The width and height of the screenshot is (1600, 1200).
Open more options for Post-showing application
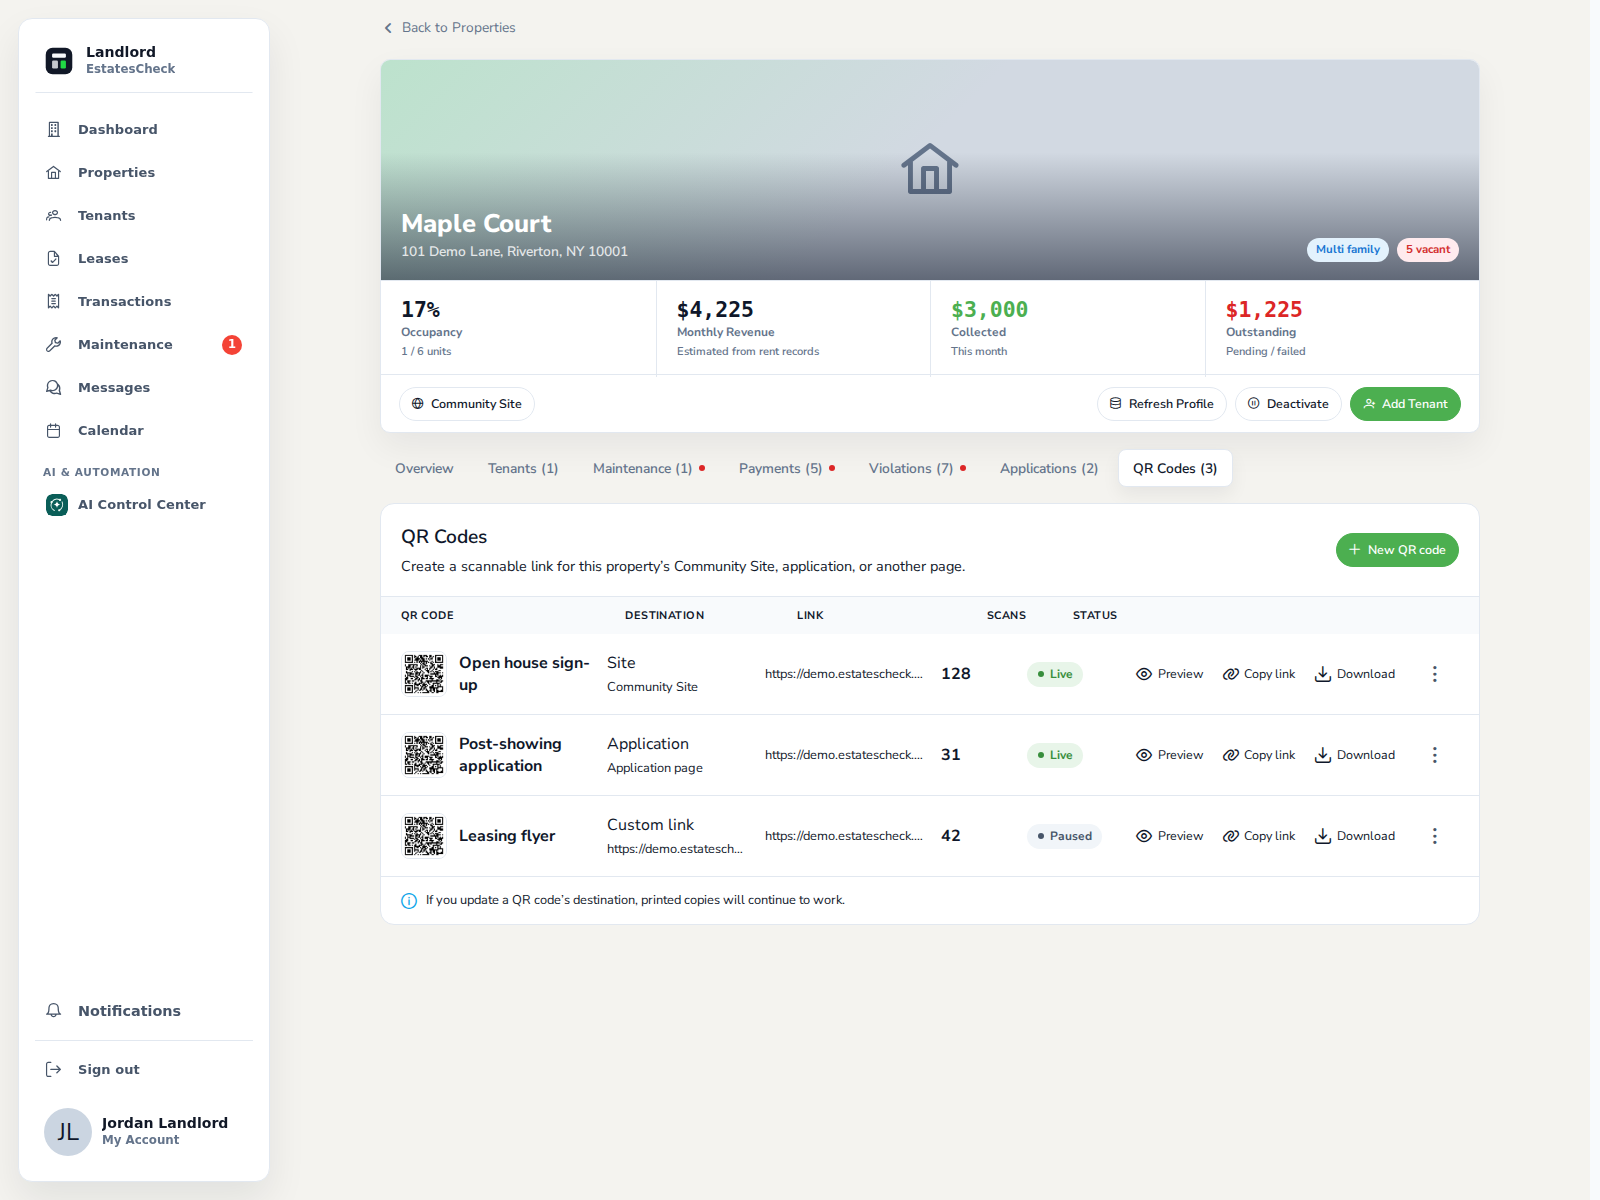click(x=1435, y=755)
